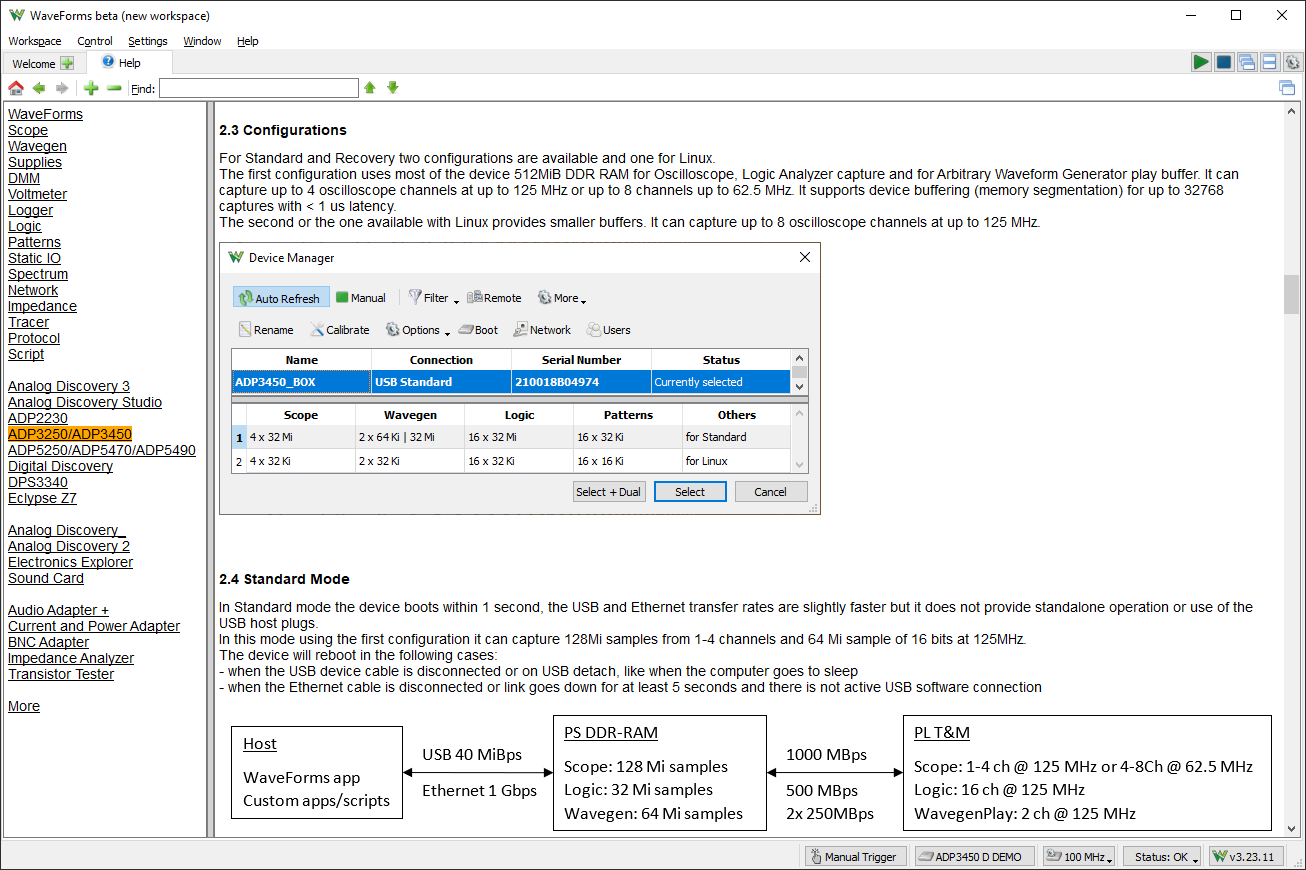Go to Help home page icon
This screenshot has height=870, width=1306.
coord(16,88)
